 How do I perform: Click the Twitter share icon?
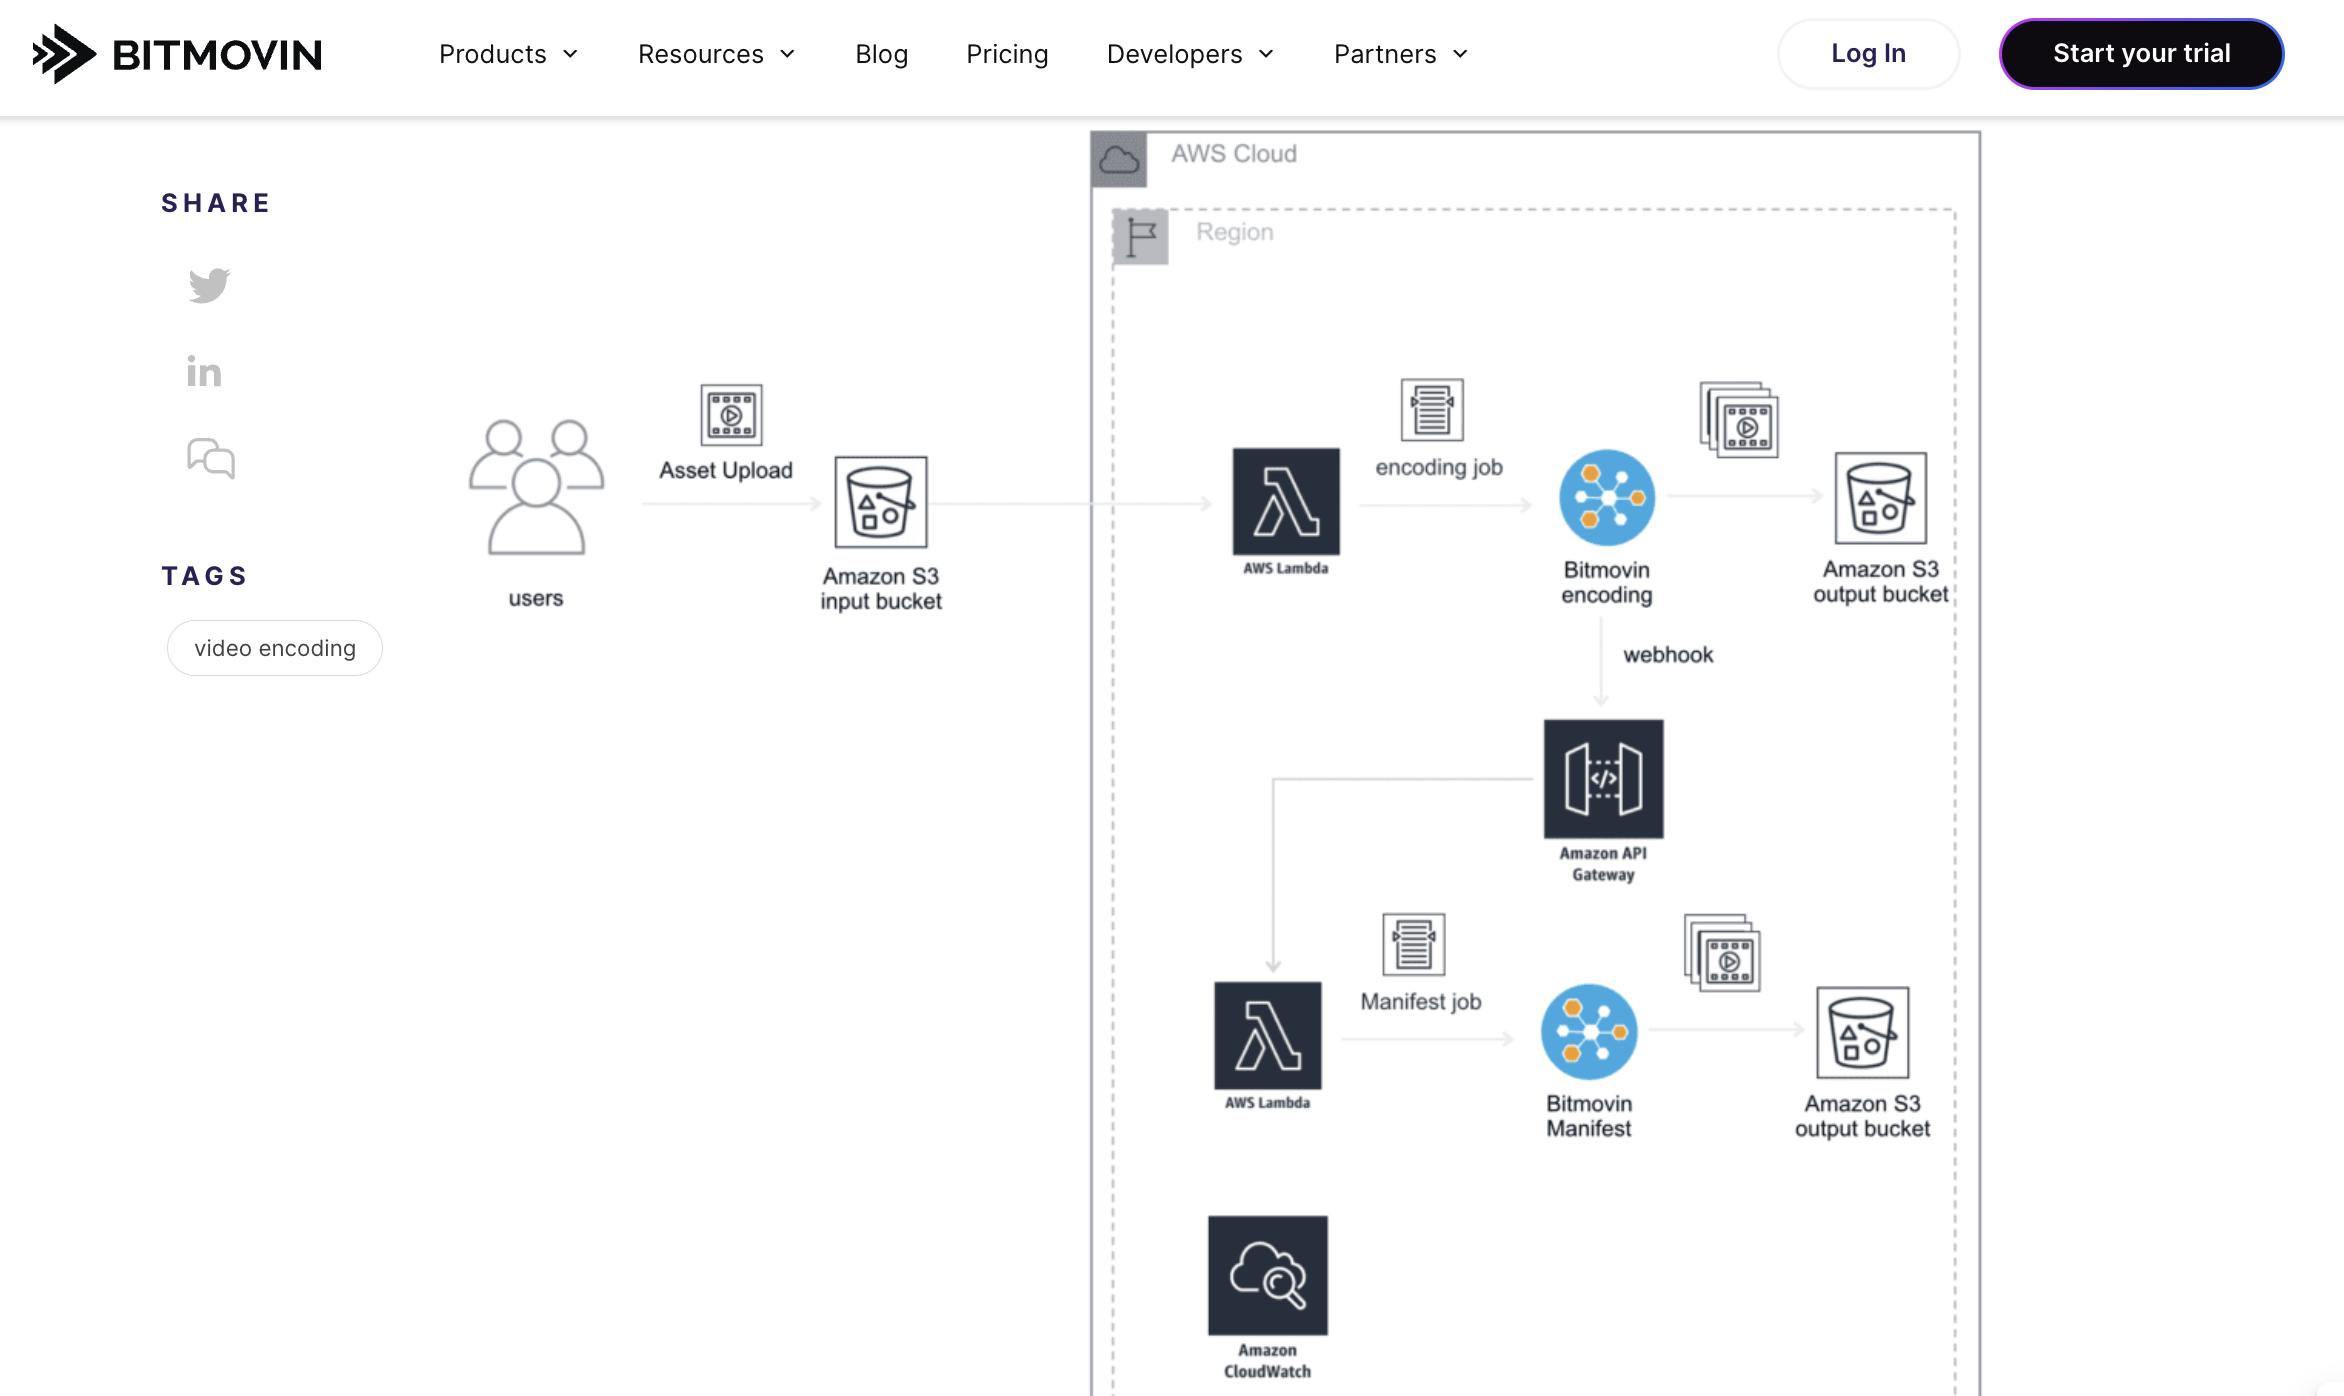(209, 285)
